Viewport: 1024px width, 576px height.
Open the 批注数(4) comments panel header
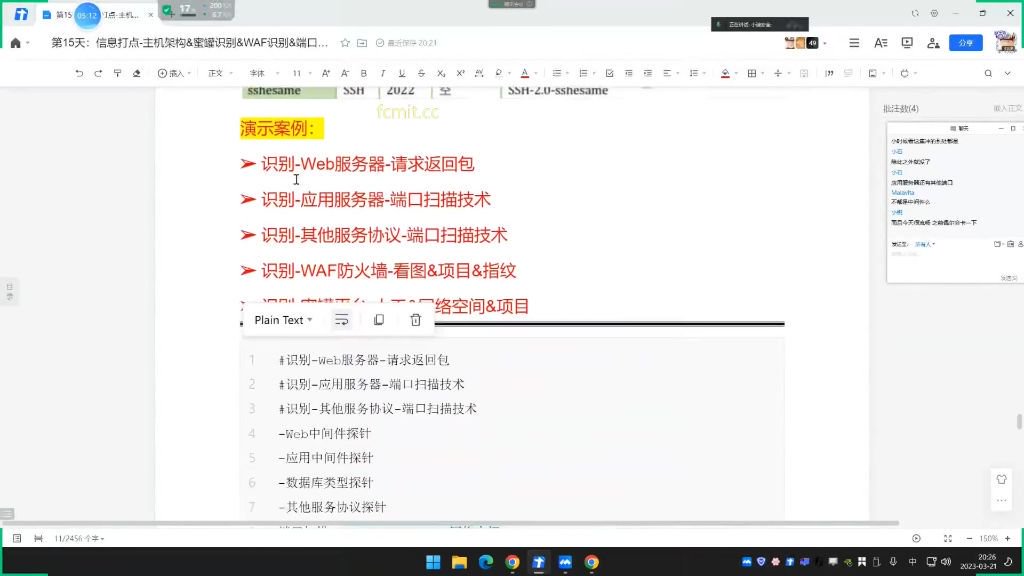pos(901,108)
